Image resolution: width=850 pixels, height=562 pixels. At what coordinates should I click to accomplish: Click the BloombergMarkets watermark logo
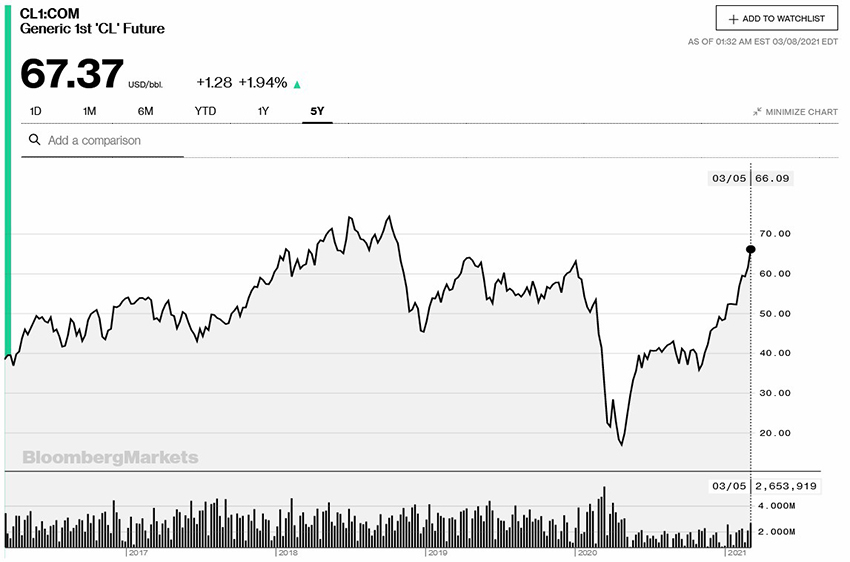coord(110,458)
